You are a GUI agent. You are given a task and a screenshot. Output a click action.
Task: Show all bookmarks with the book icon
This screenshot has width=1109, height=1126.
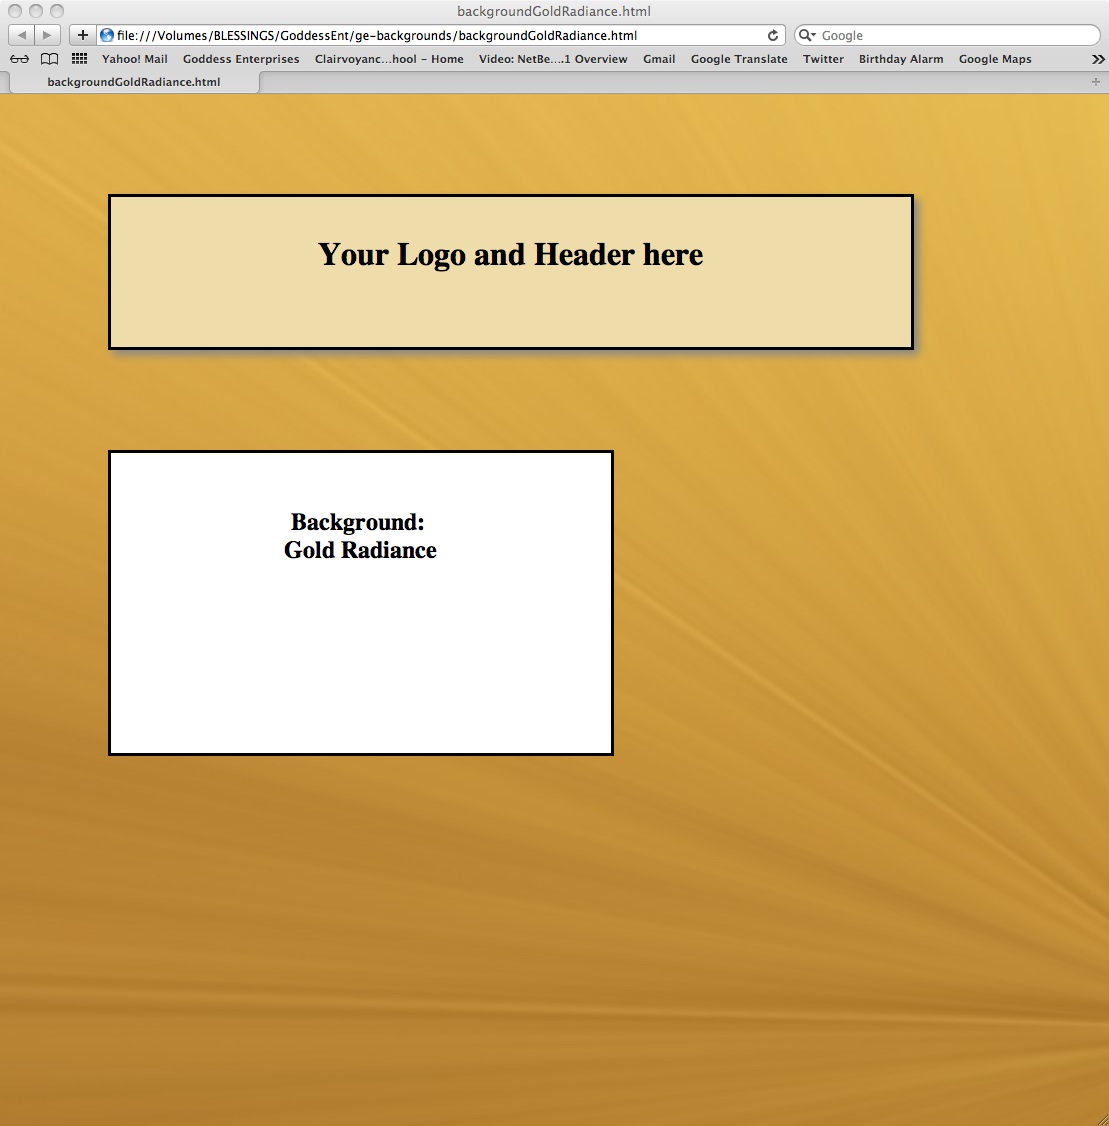point(49,59)
